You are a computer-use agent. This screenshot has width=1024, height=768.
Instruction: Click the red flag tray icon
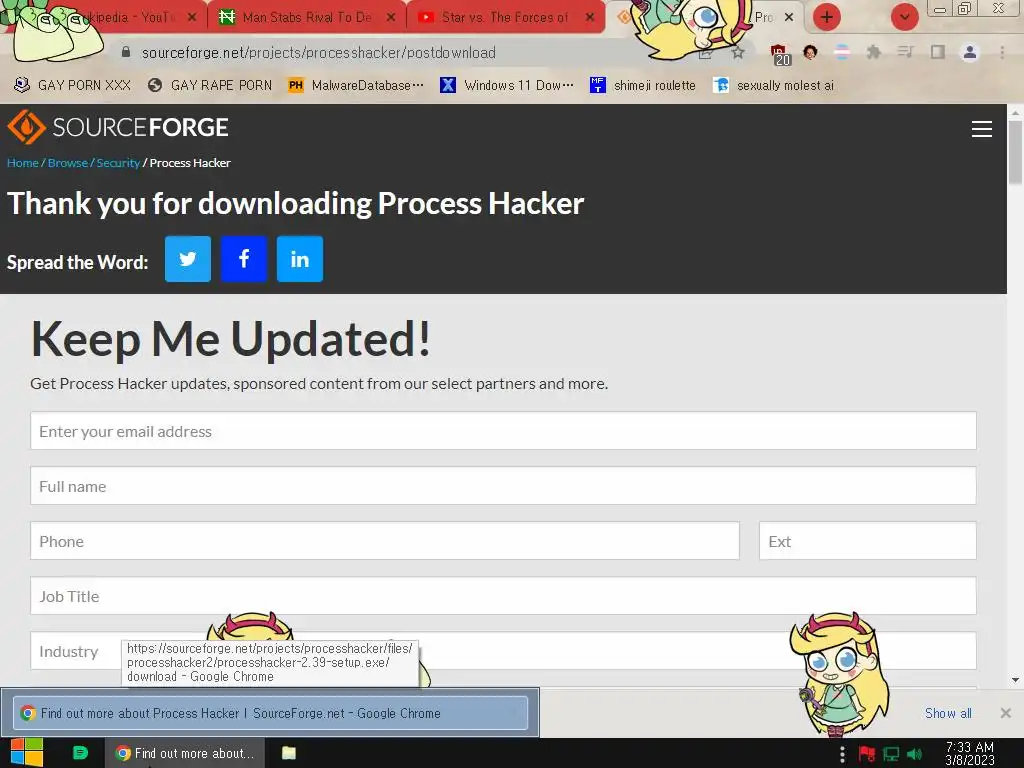click(x=867, y=754)
